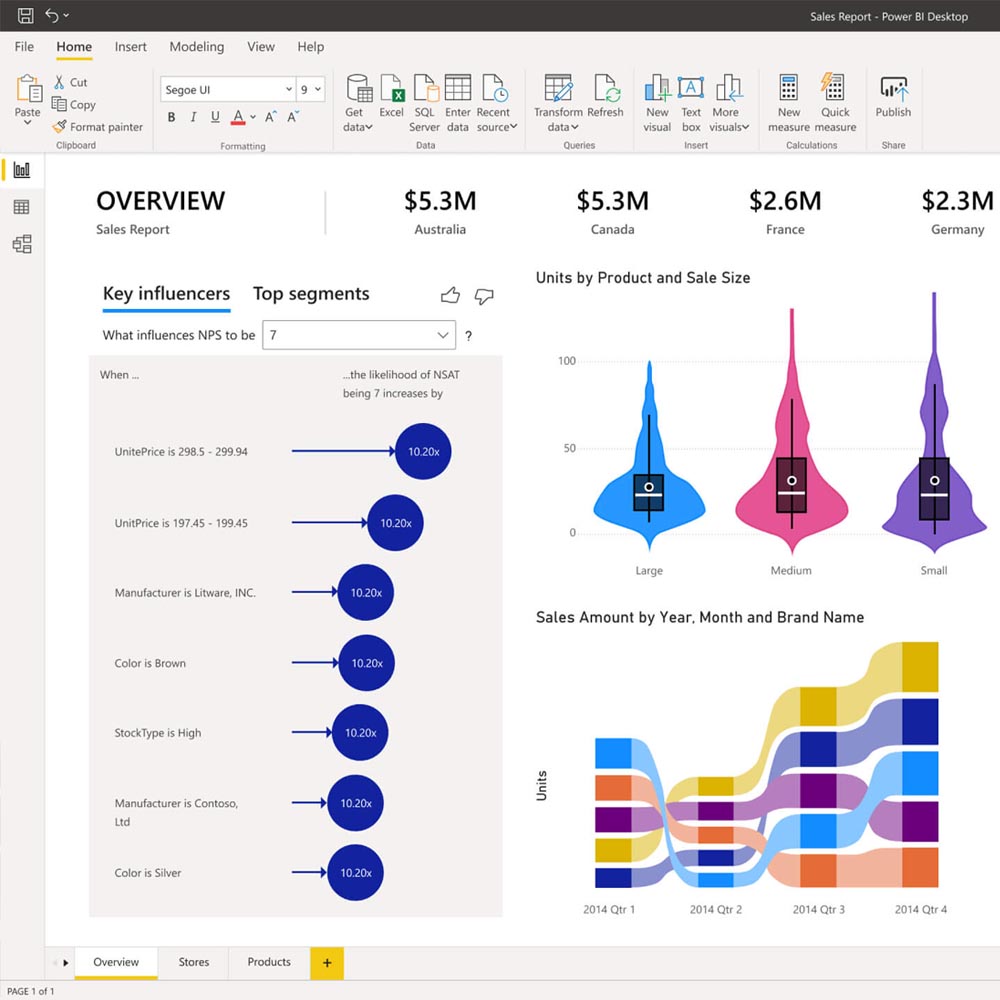Click the Publish icon
1000x1000 pixels.
point(893,89)
